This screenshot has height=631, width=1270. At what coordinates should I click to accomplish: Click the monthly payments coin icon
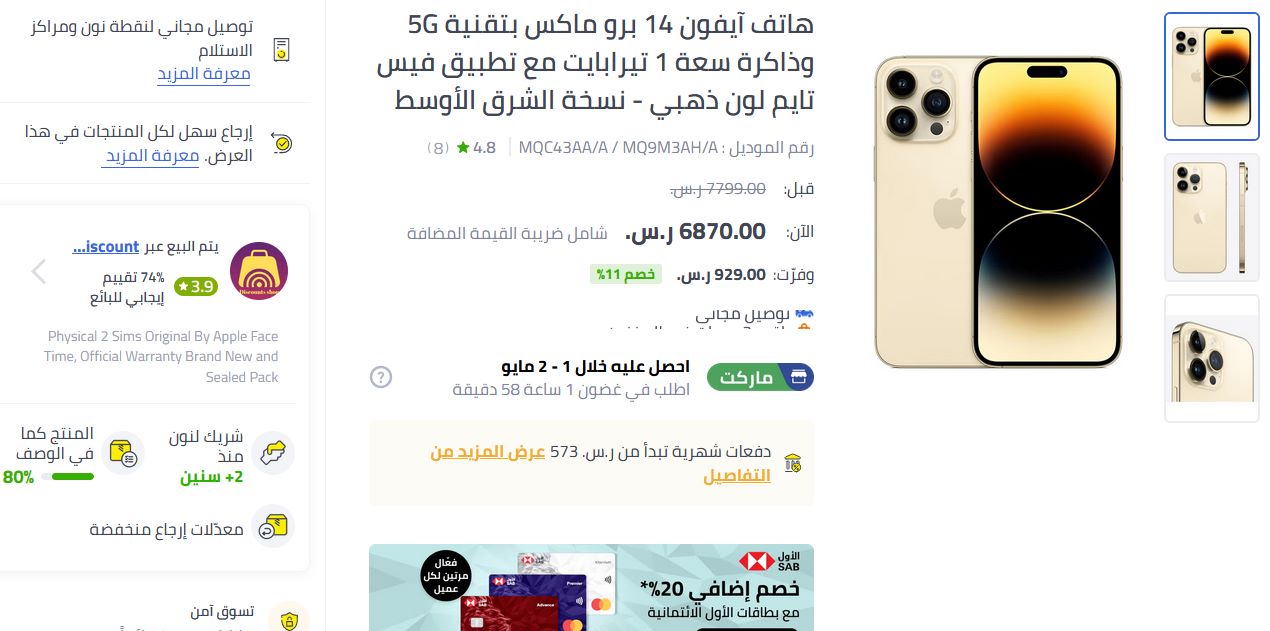click(793, 462)
